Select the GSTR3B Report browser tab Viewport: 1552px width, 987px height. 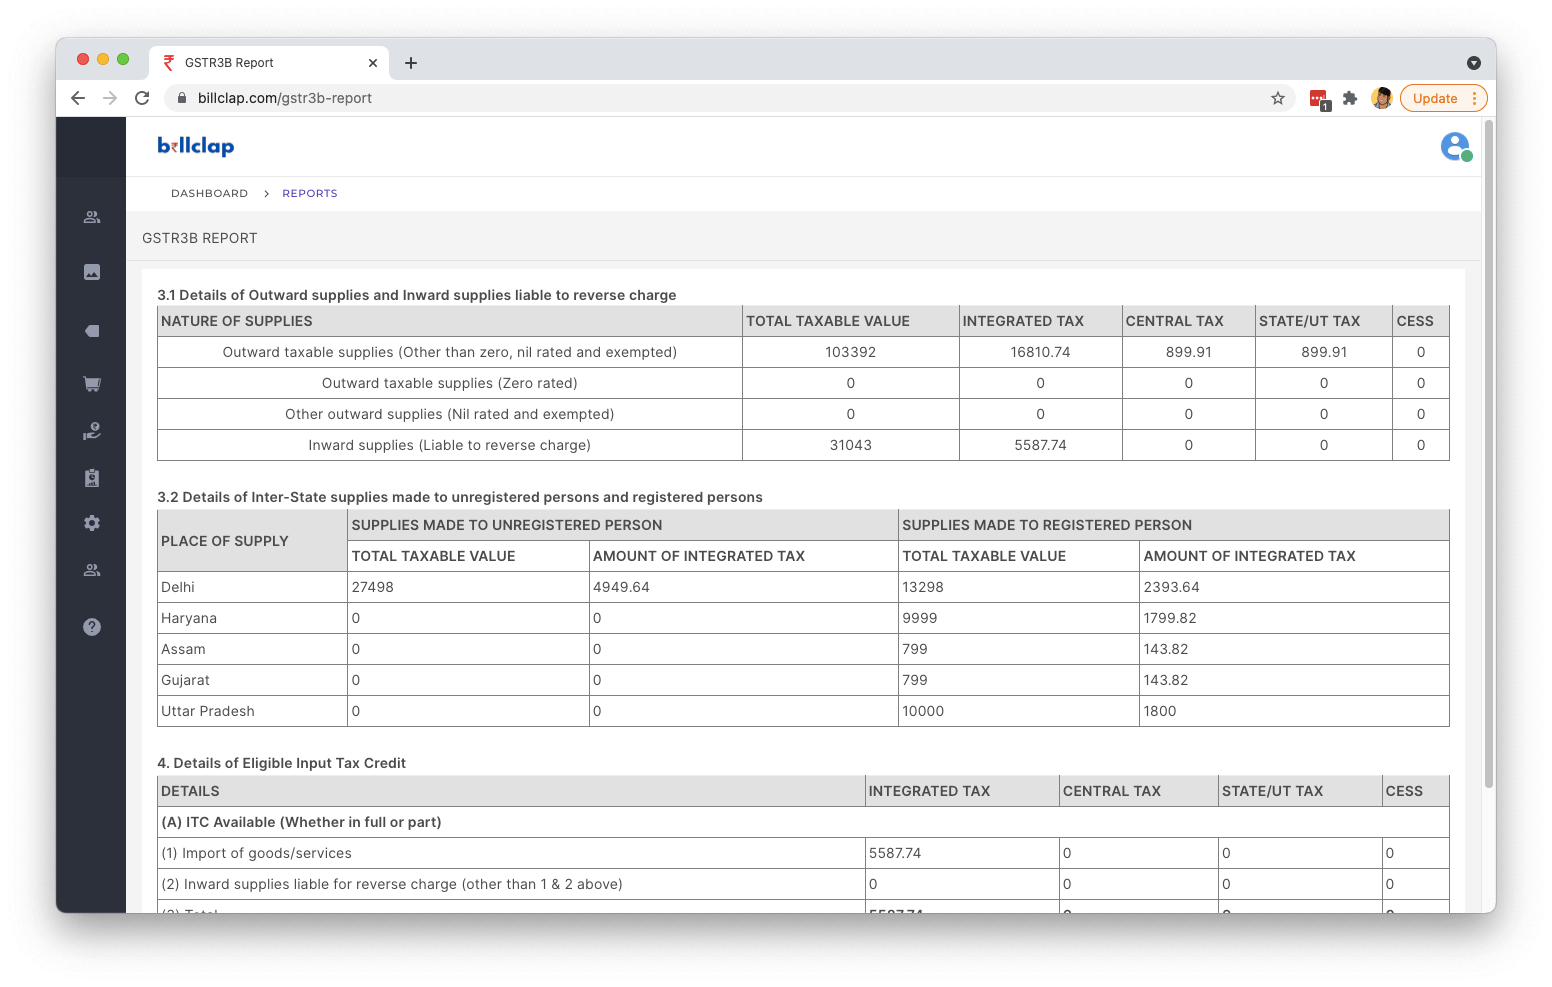coord(268,63)
